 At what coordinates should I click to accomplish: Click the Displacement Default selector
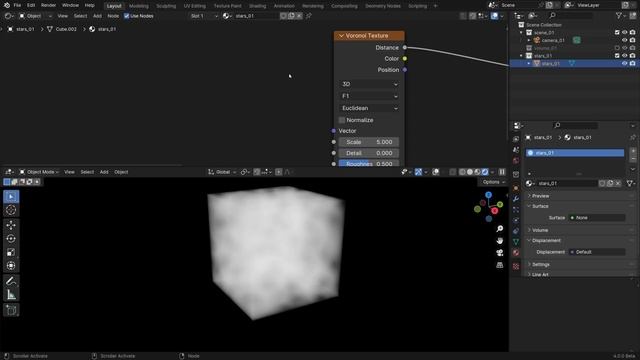597,252
